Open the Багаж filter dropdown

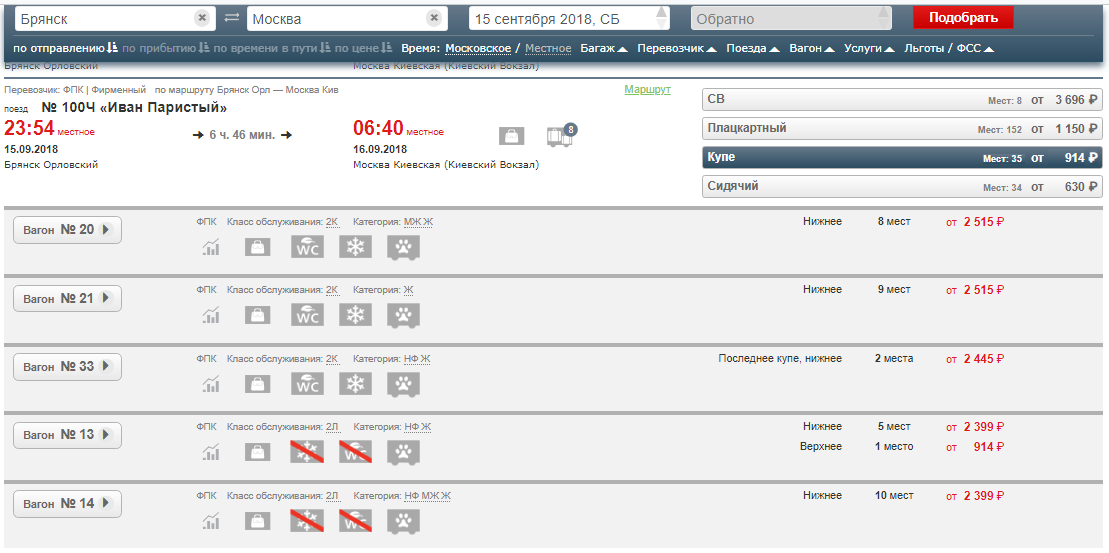[x=604, y=48]
